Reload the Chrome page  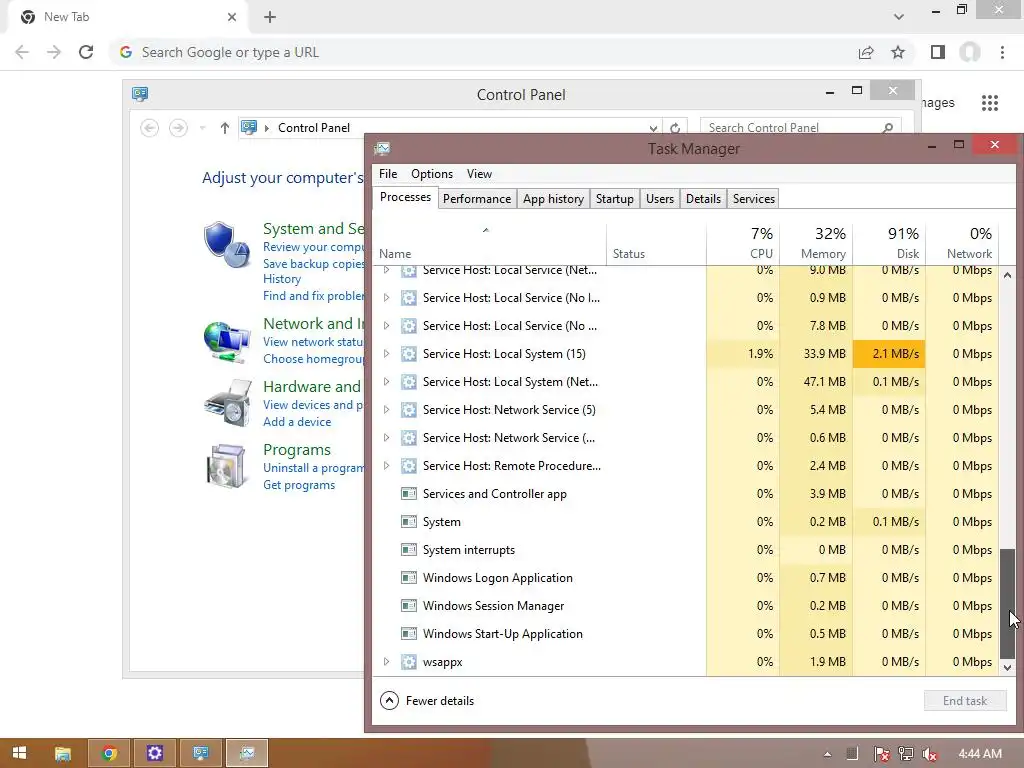[x=86, y=52]
